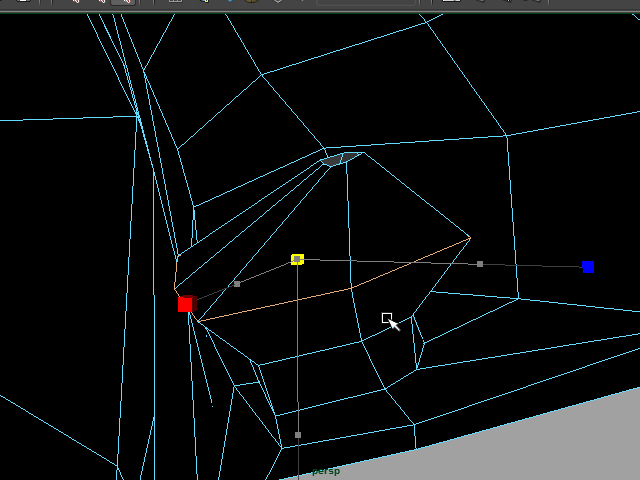Click gray handle between red cube and center
Screen dimensions: 640x480
click(237, 284)
